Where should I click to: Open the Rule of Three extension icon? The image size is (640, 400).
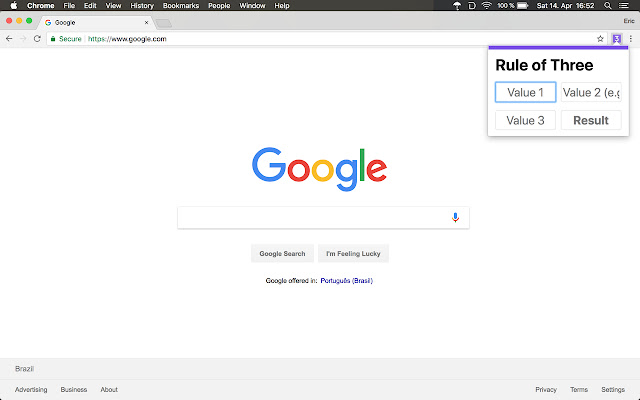point(616,39)
